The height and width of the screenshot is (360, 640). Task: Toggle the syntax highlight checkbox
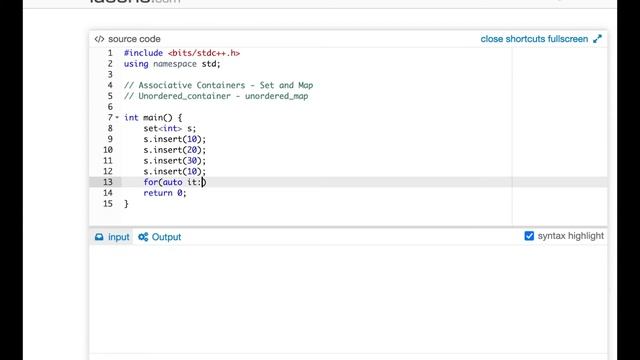pyautogui.click(x=529, y=236)
